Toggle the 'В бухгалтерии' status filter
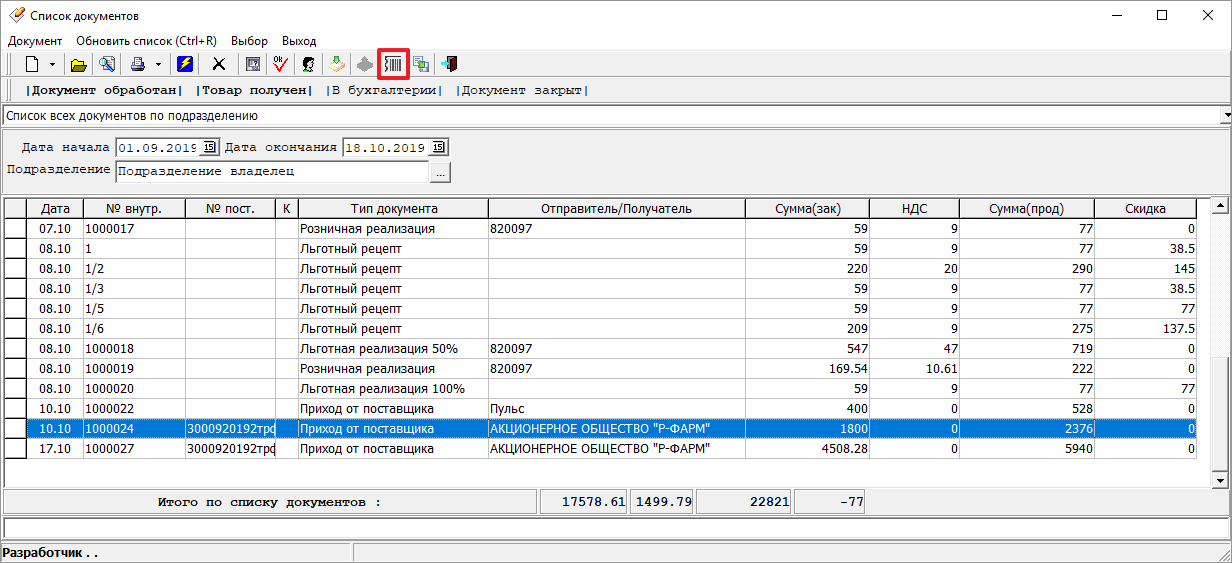The height and width of the screenshot is (563, 1232). (x=384, y=90)
